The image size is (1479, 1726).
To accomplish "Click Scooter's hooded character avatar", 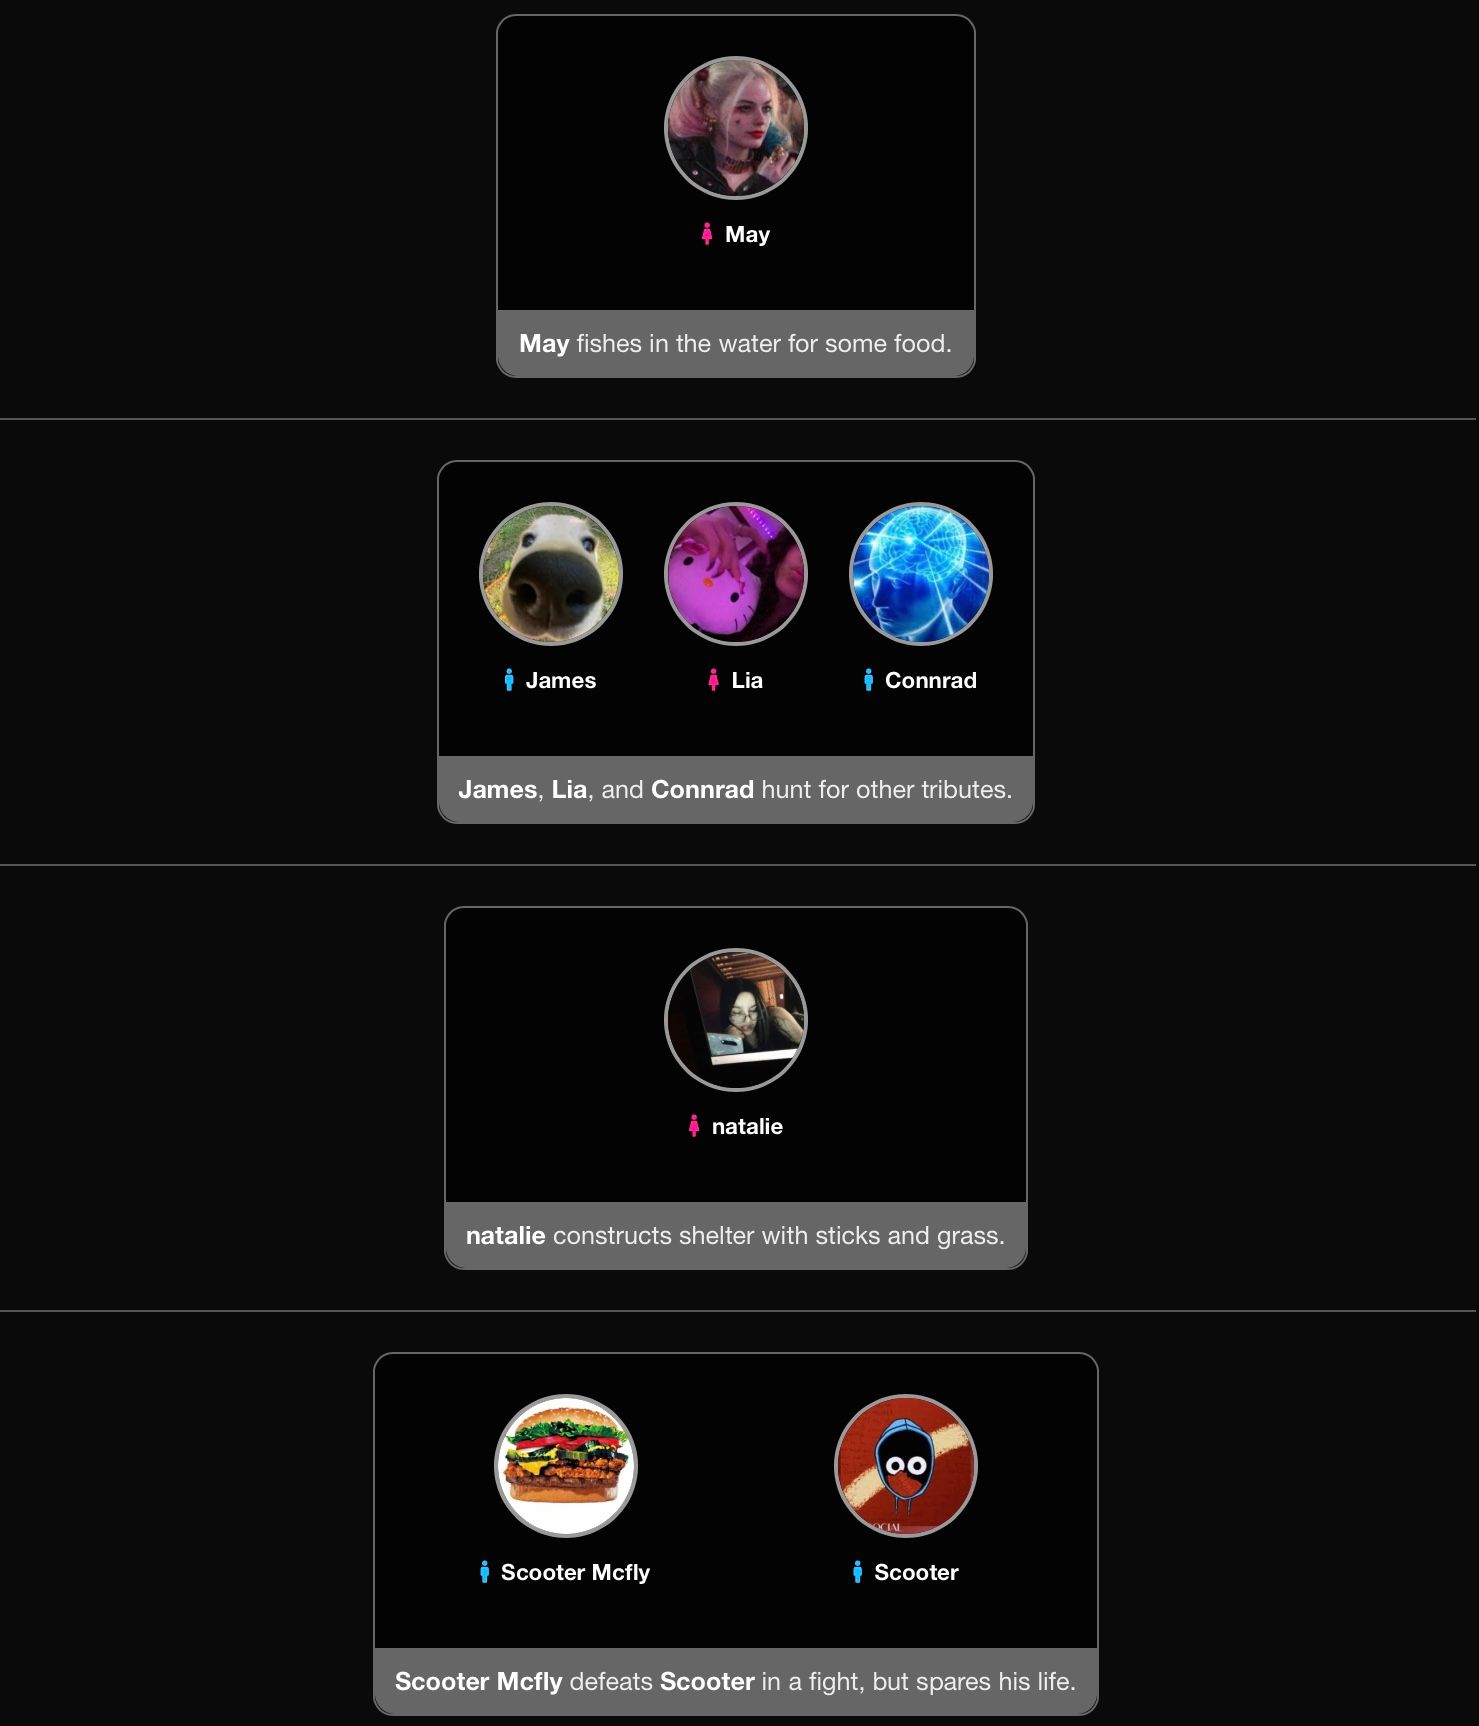I will (906, 1466).
